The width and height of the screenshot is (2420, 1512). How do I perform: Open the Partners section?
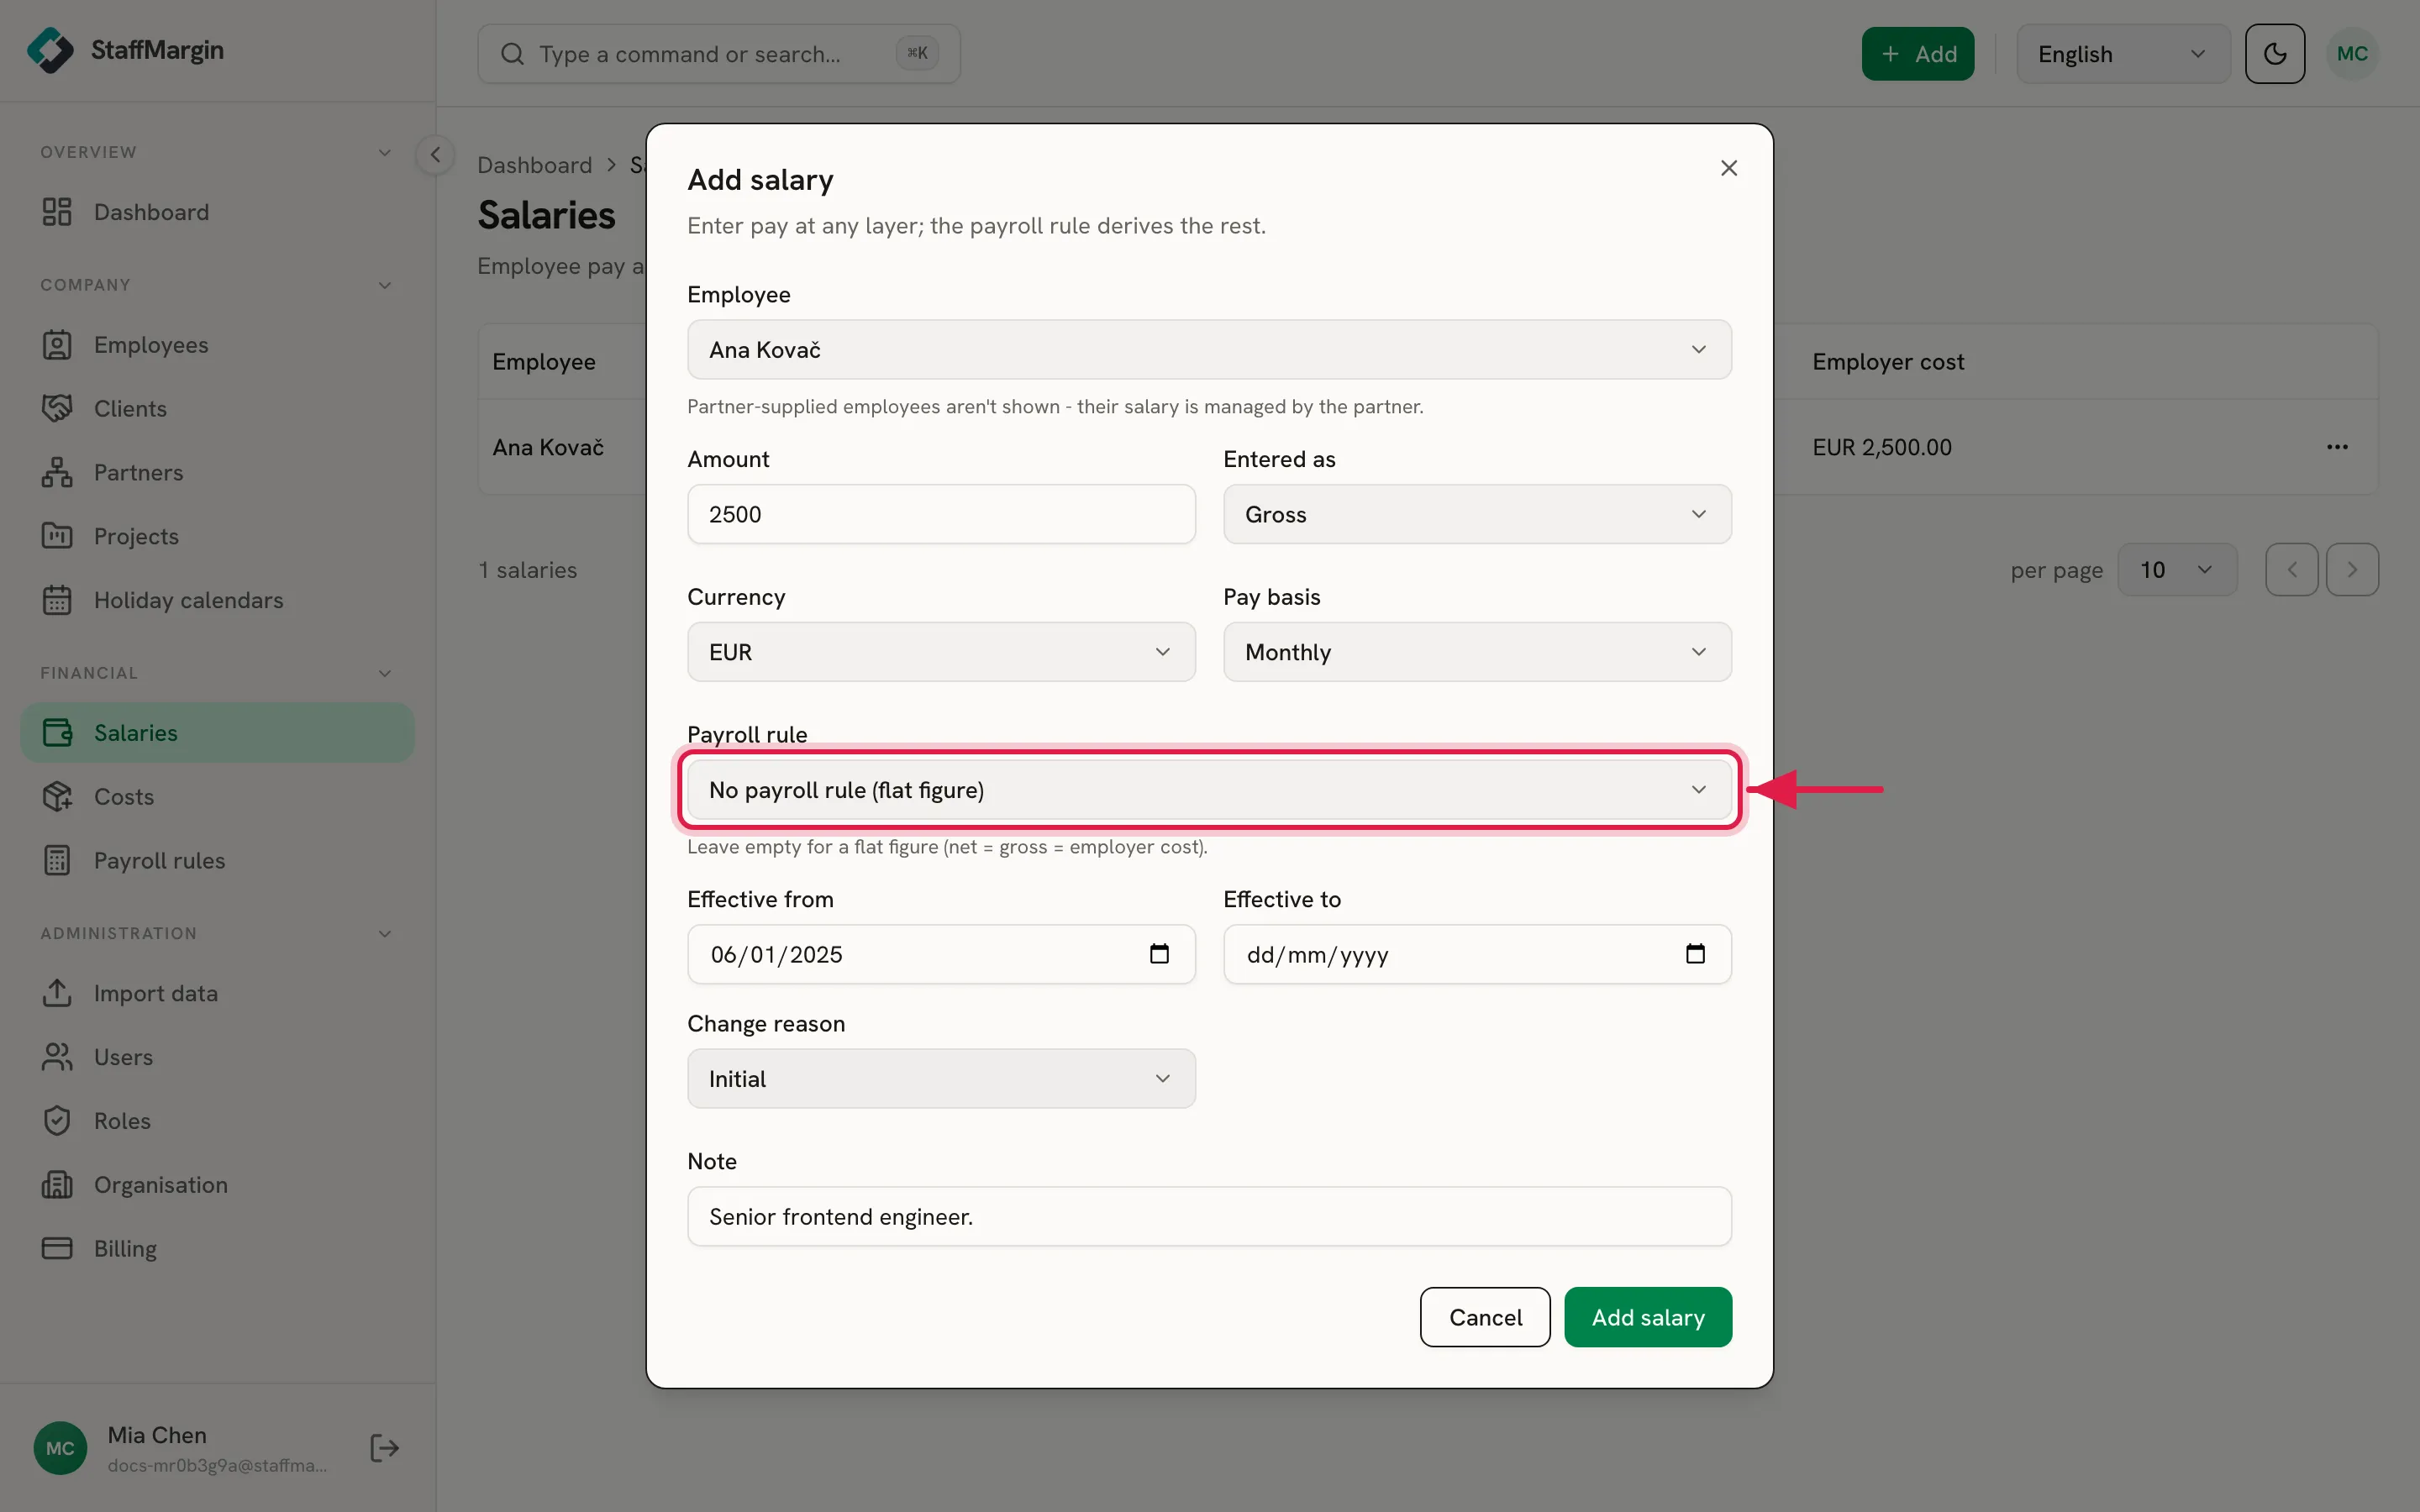[x=217, y=473]
